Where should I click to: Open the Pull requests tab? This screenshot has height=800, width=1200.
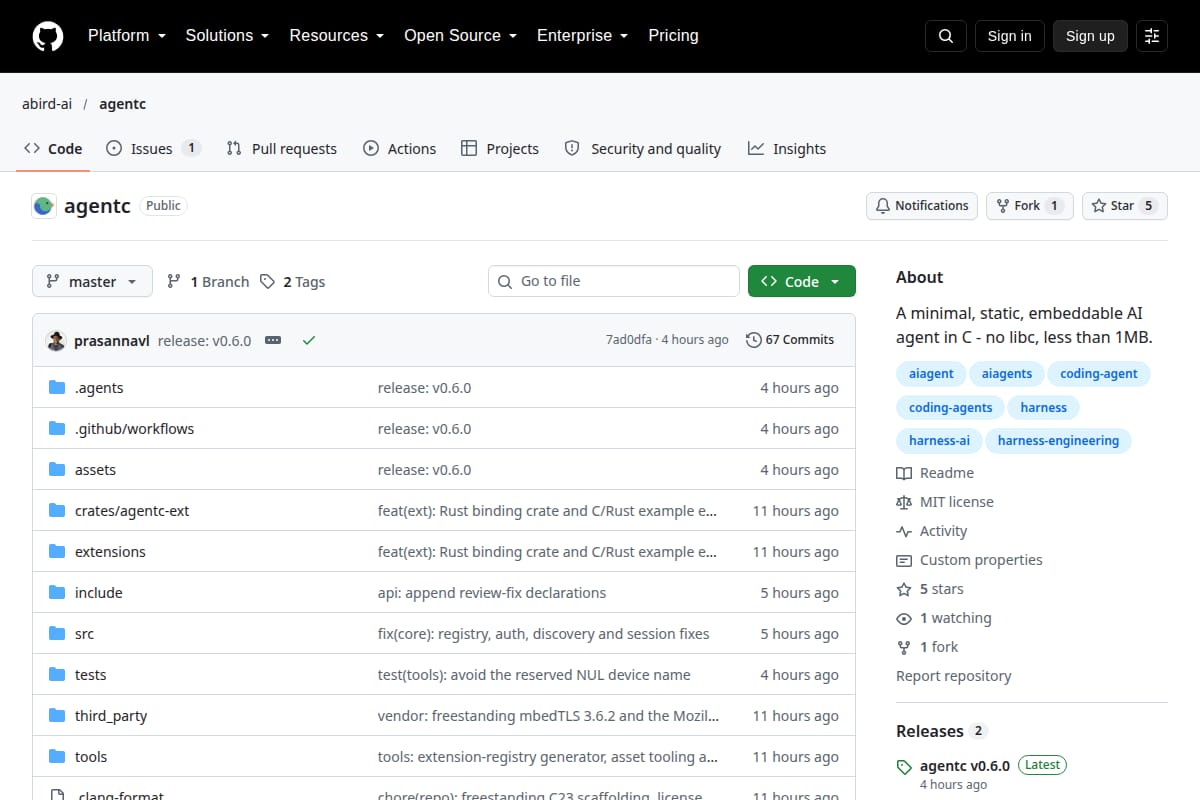click(282, 149)
